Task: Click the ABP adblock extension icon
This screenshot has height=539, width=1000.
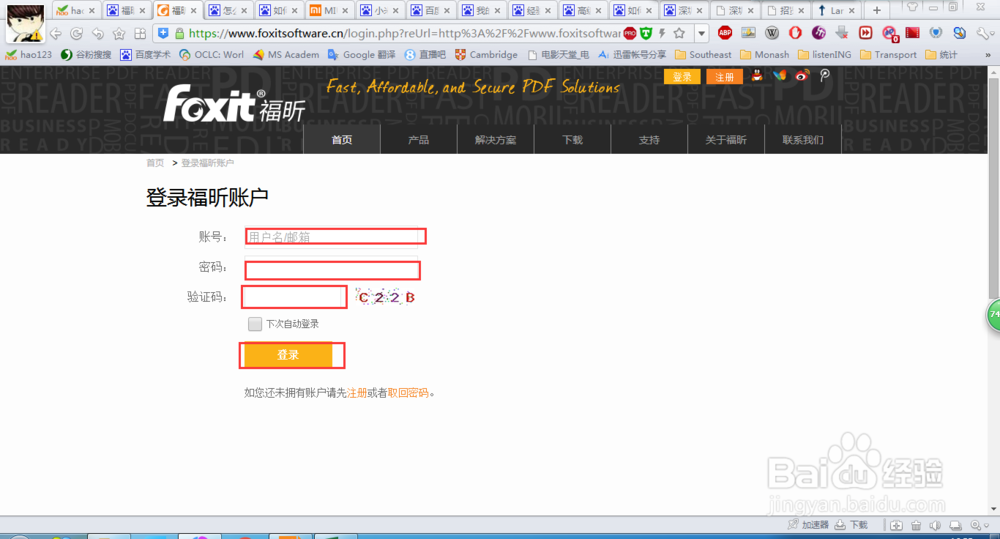Action: click(x=724, y=33)
